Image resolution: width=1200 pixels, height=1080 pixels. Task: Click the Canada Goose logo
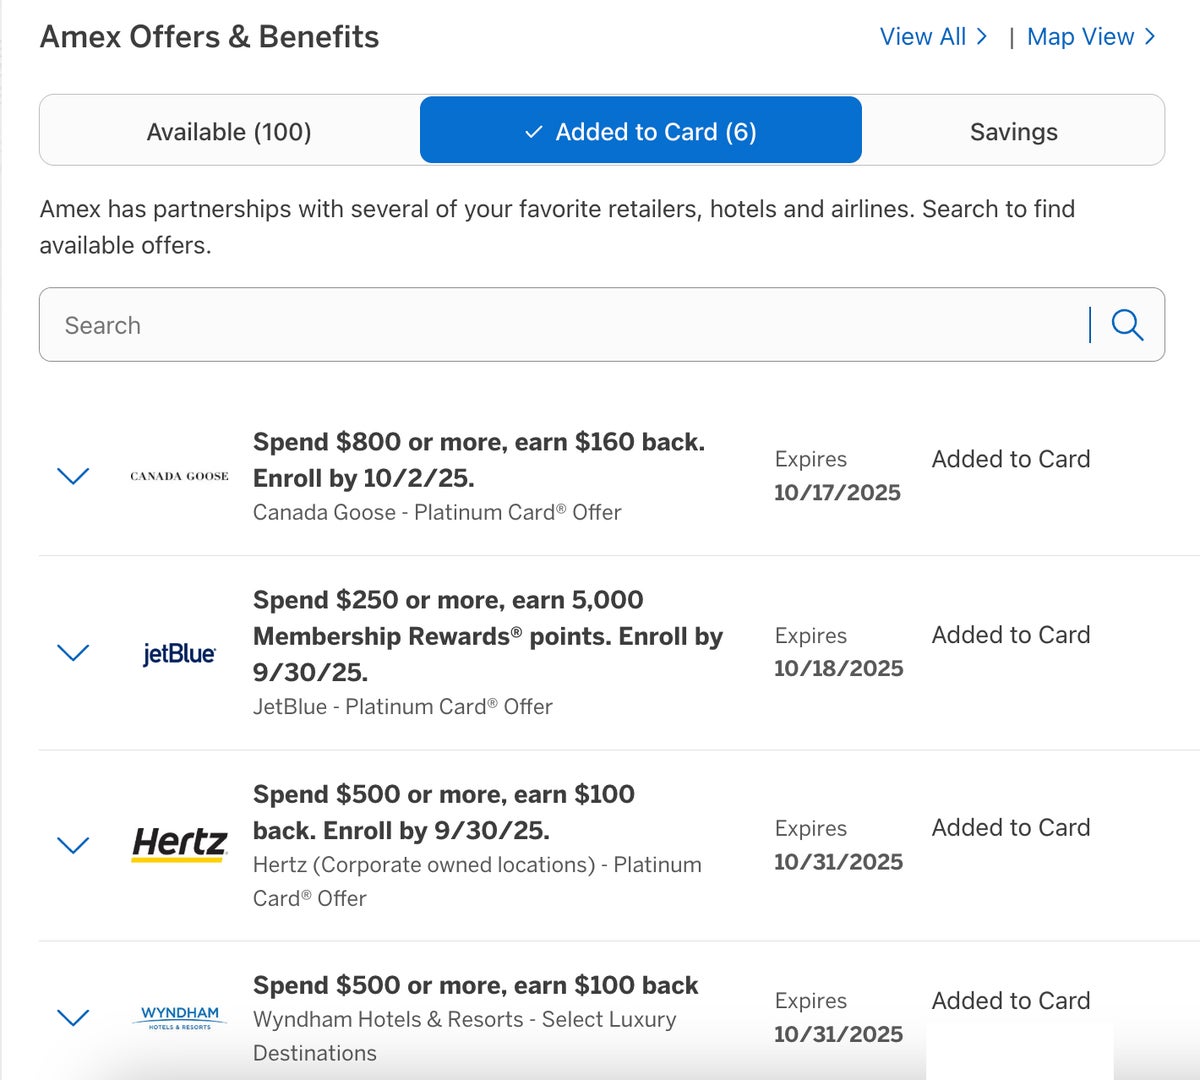click(179, 476)
